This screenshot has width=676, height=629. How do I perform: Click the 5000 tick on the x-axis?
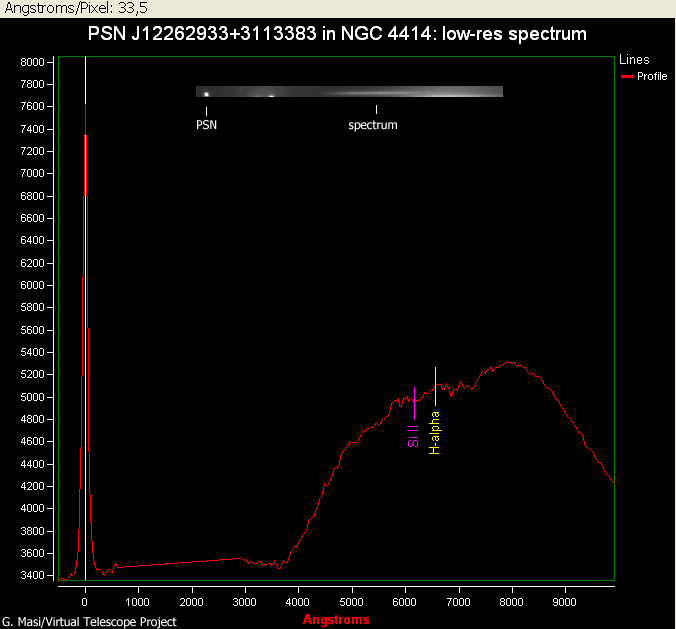coord(352,602)
